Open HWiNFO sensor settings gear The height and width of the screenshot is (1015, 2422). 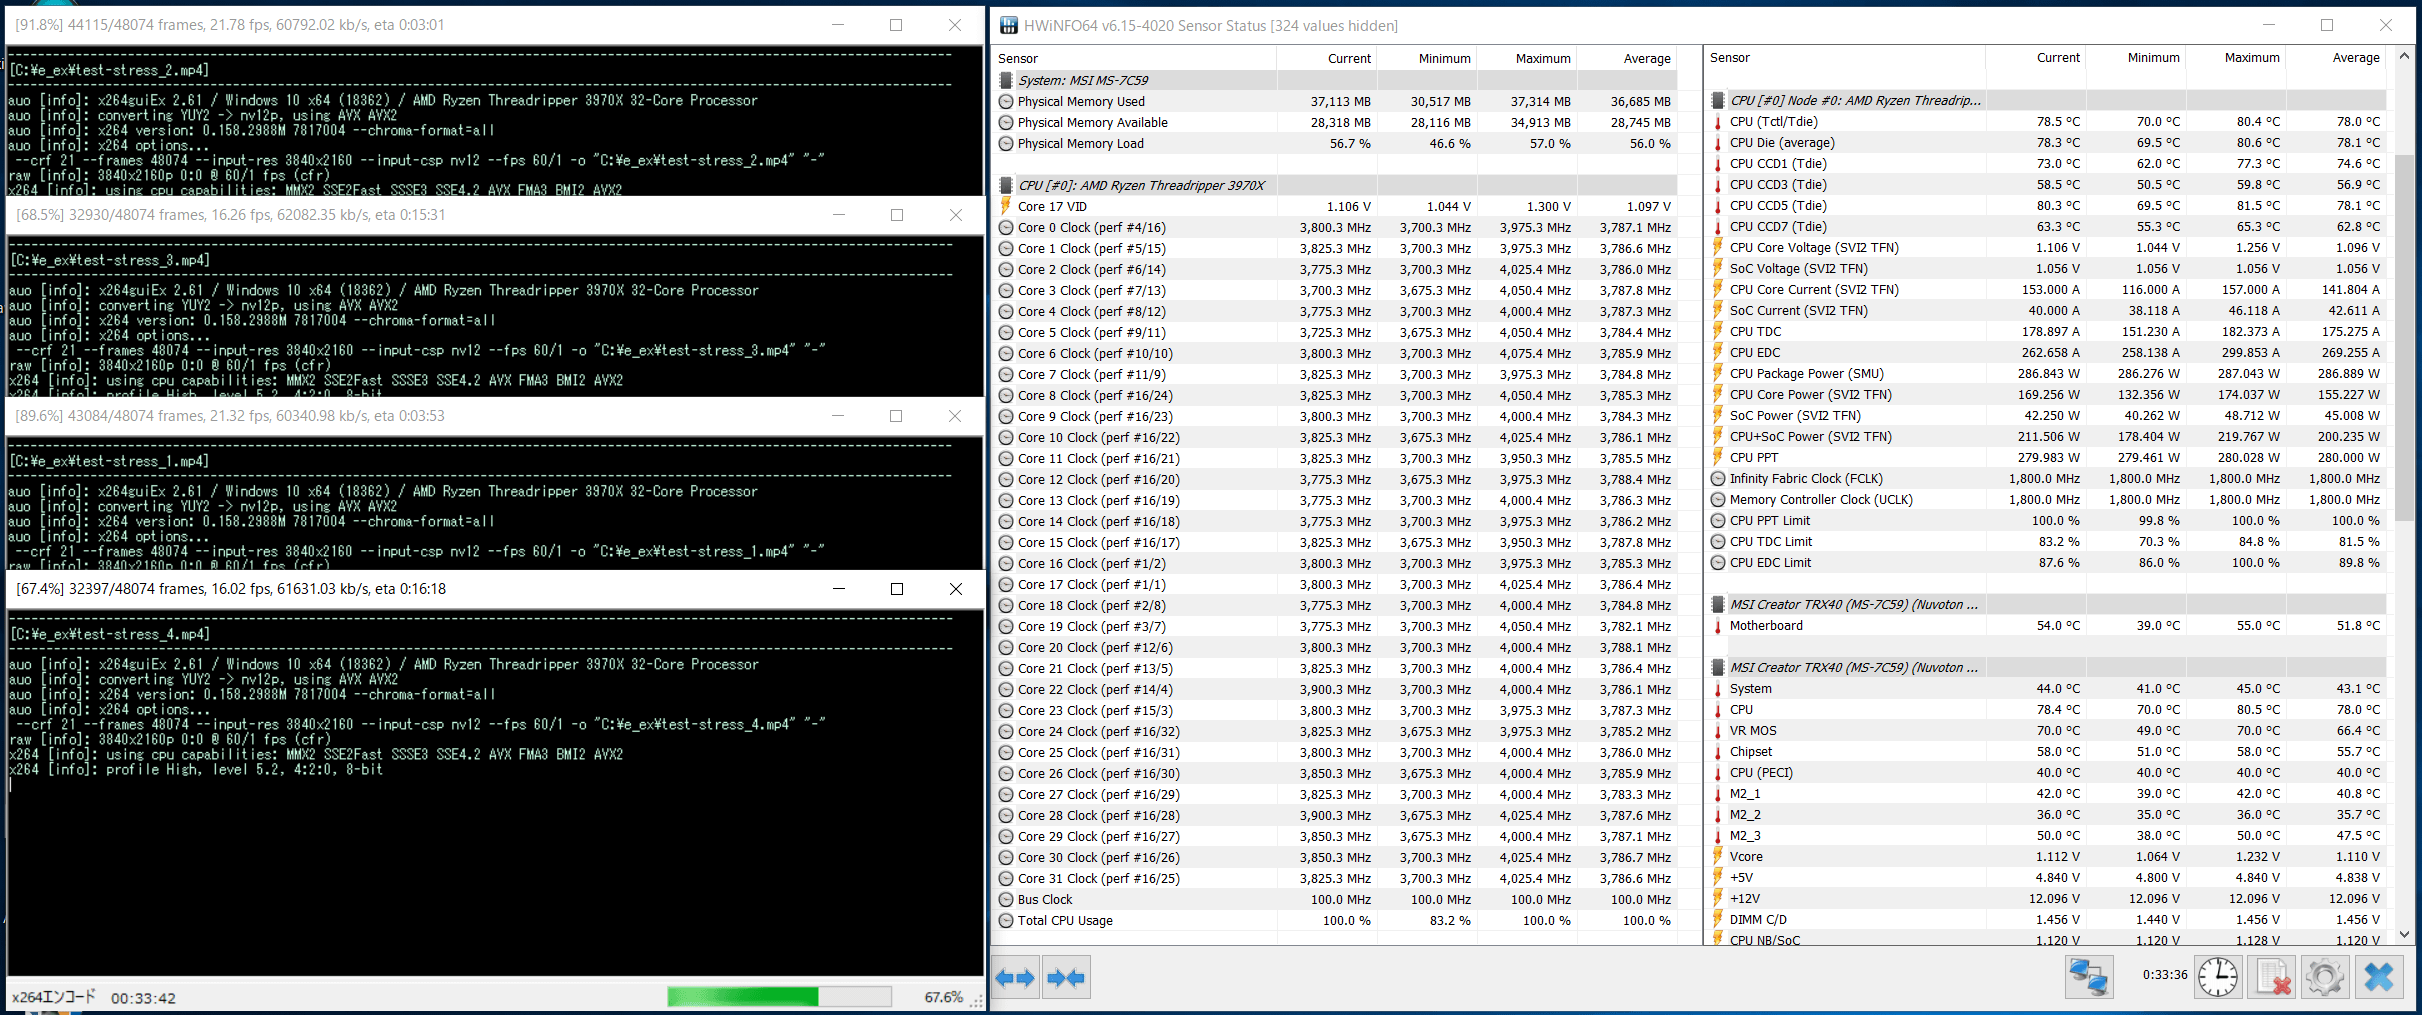[x=2325, y=977]
